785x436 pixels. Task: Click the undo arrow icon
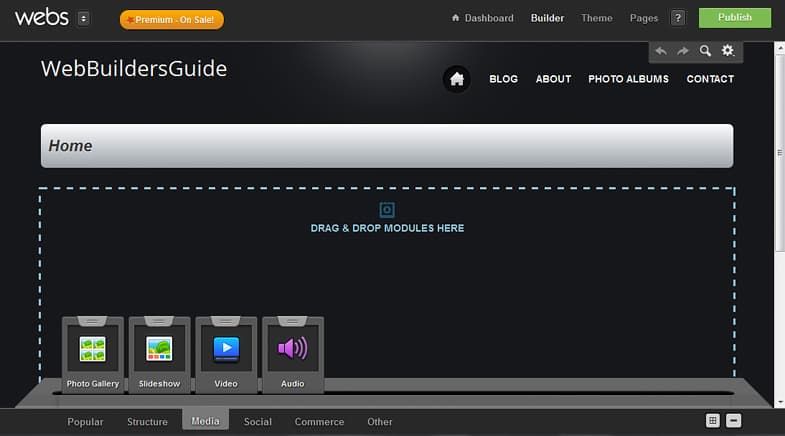pyautogui.click(x=661, y=51)
